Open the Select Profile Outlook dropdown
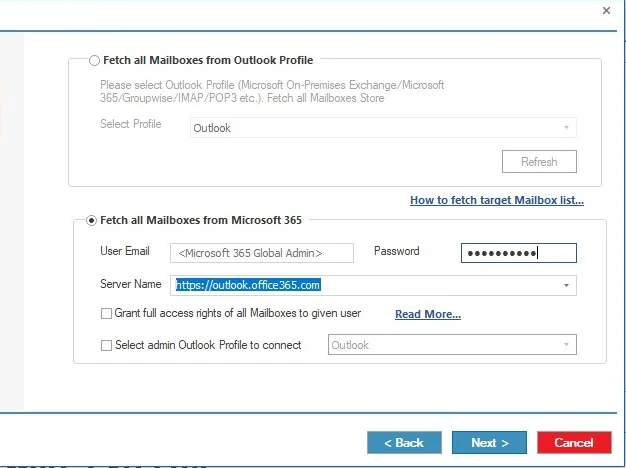The width and height of the screenshot is (626, 468). pos(383,128)
